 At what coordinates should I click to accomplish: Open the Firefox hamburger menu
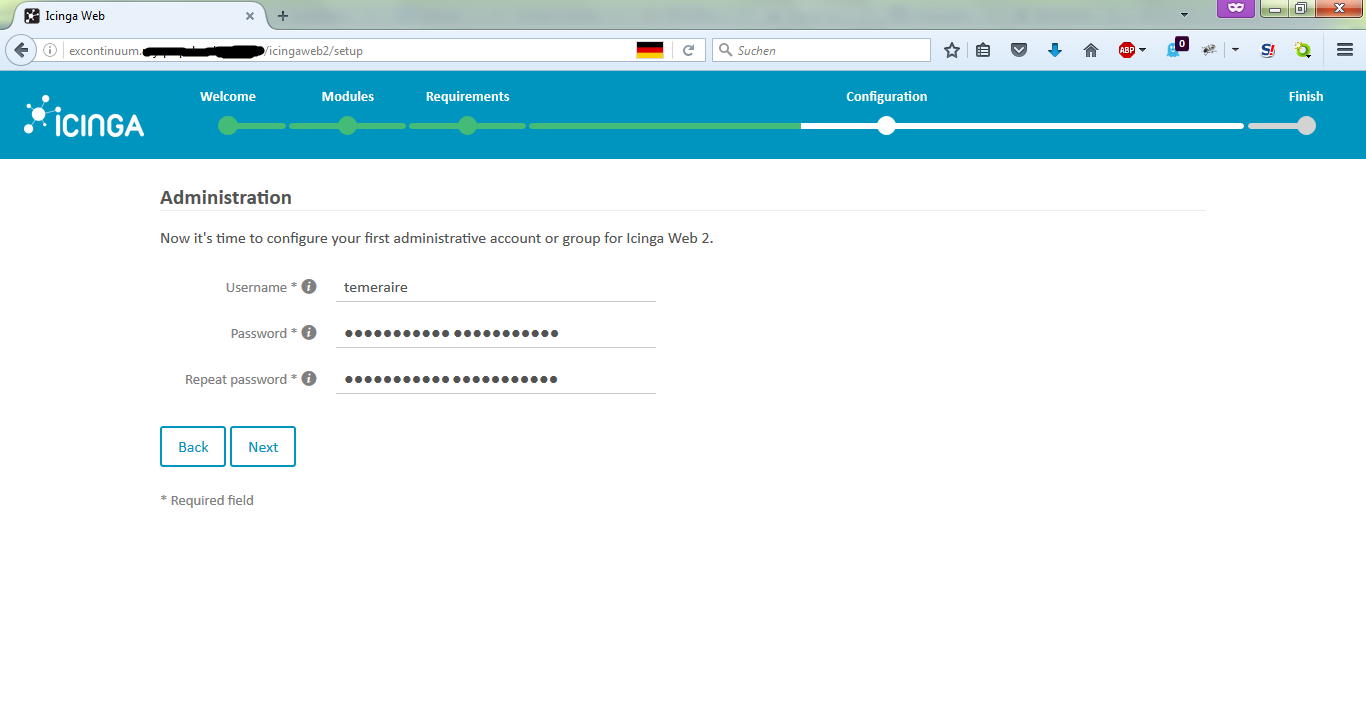click(1345, 50)
